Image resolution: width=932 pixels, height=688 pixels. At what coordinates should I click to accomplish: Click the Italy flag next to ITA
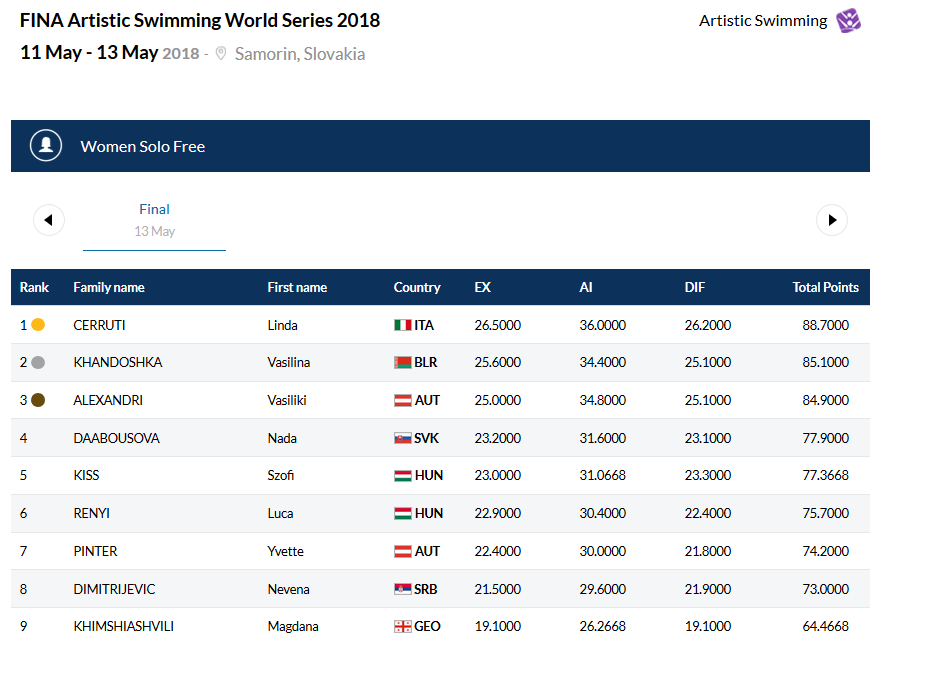point(403,325)
